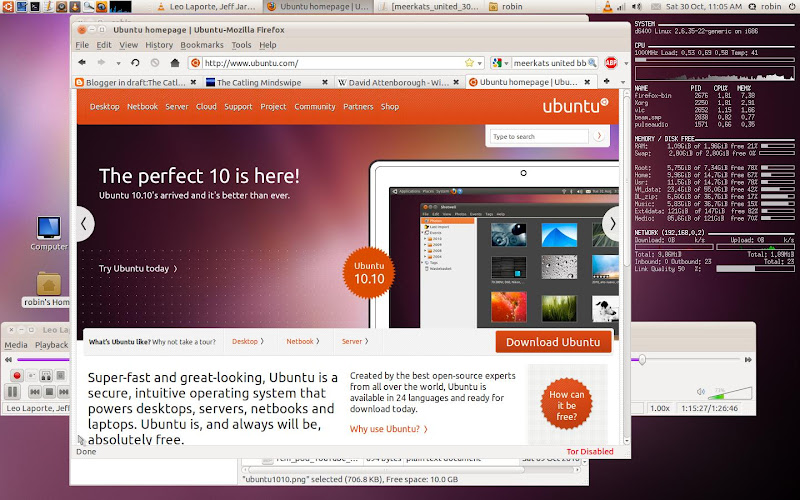Adjust the VLC volume slider
800x500 pixels.
731,393
